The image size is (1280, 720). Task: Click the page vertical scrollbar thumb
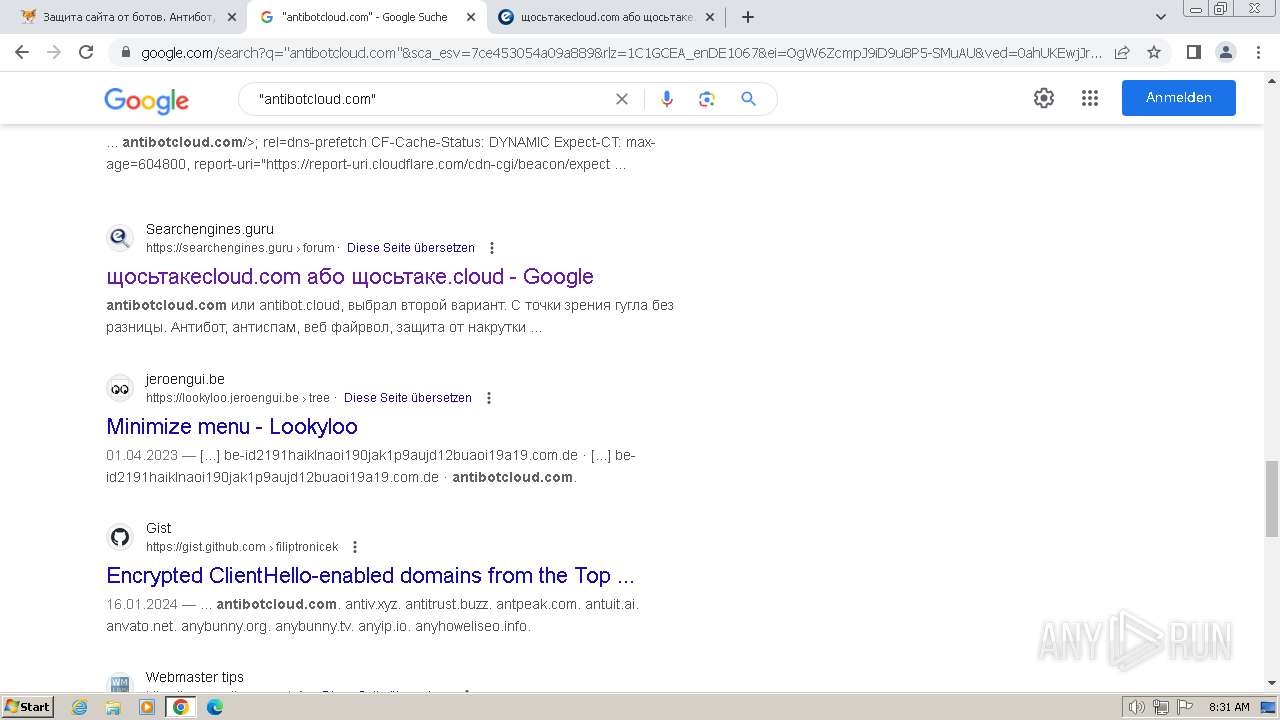pyautogui.click(x=1271, y=499)
